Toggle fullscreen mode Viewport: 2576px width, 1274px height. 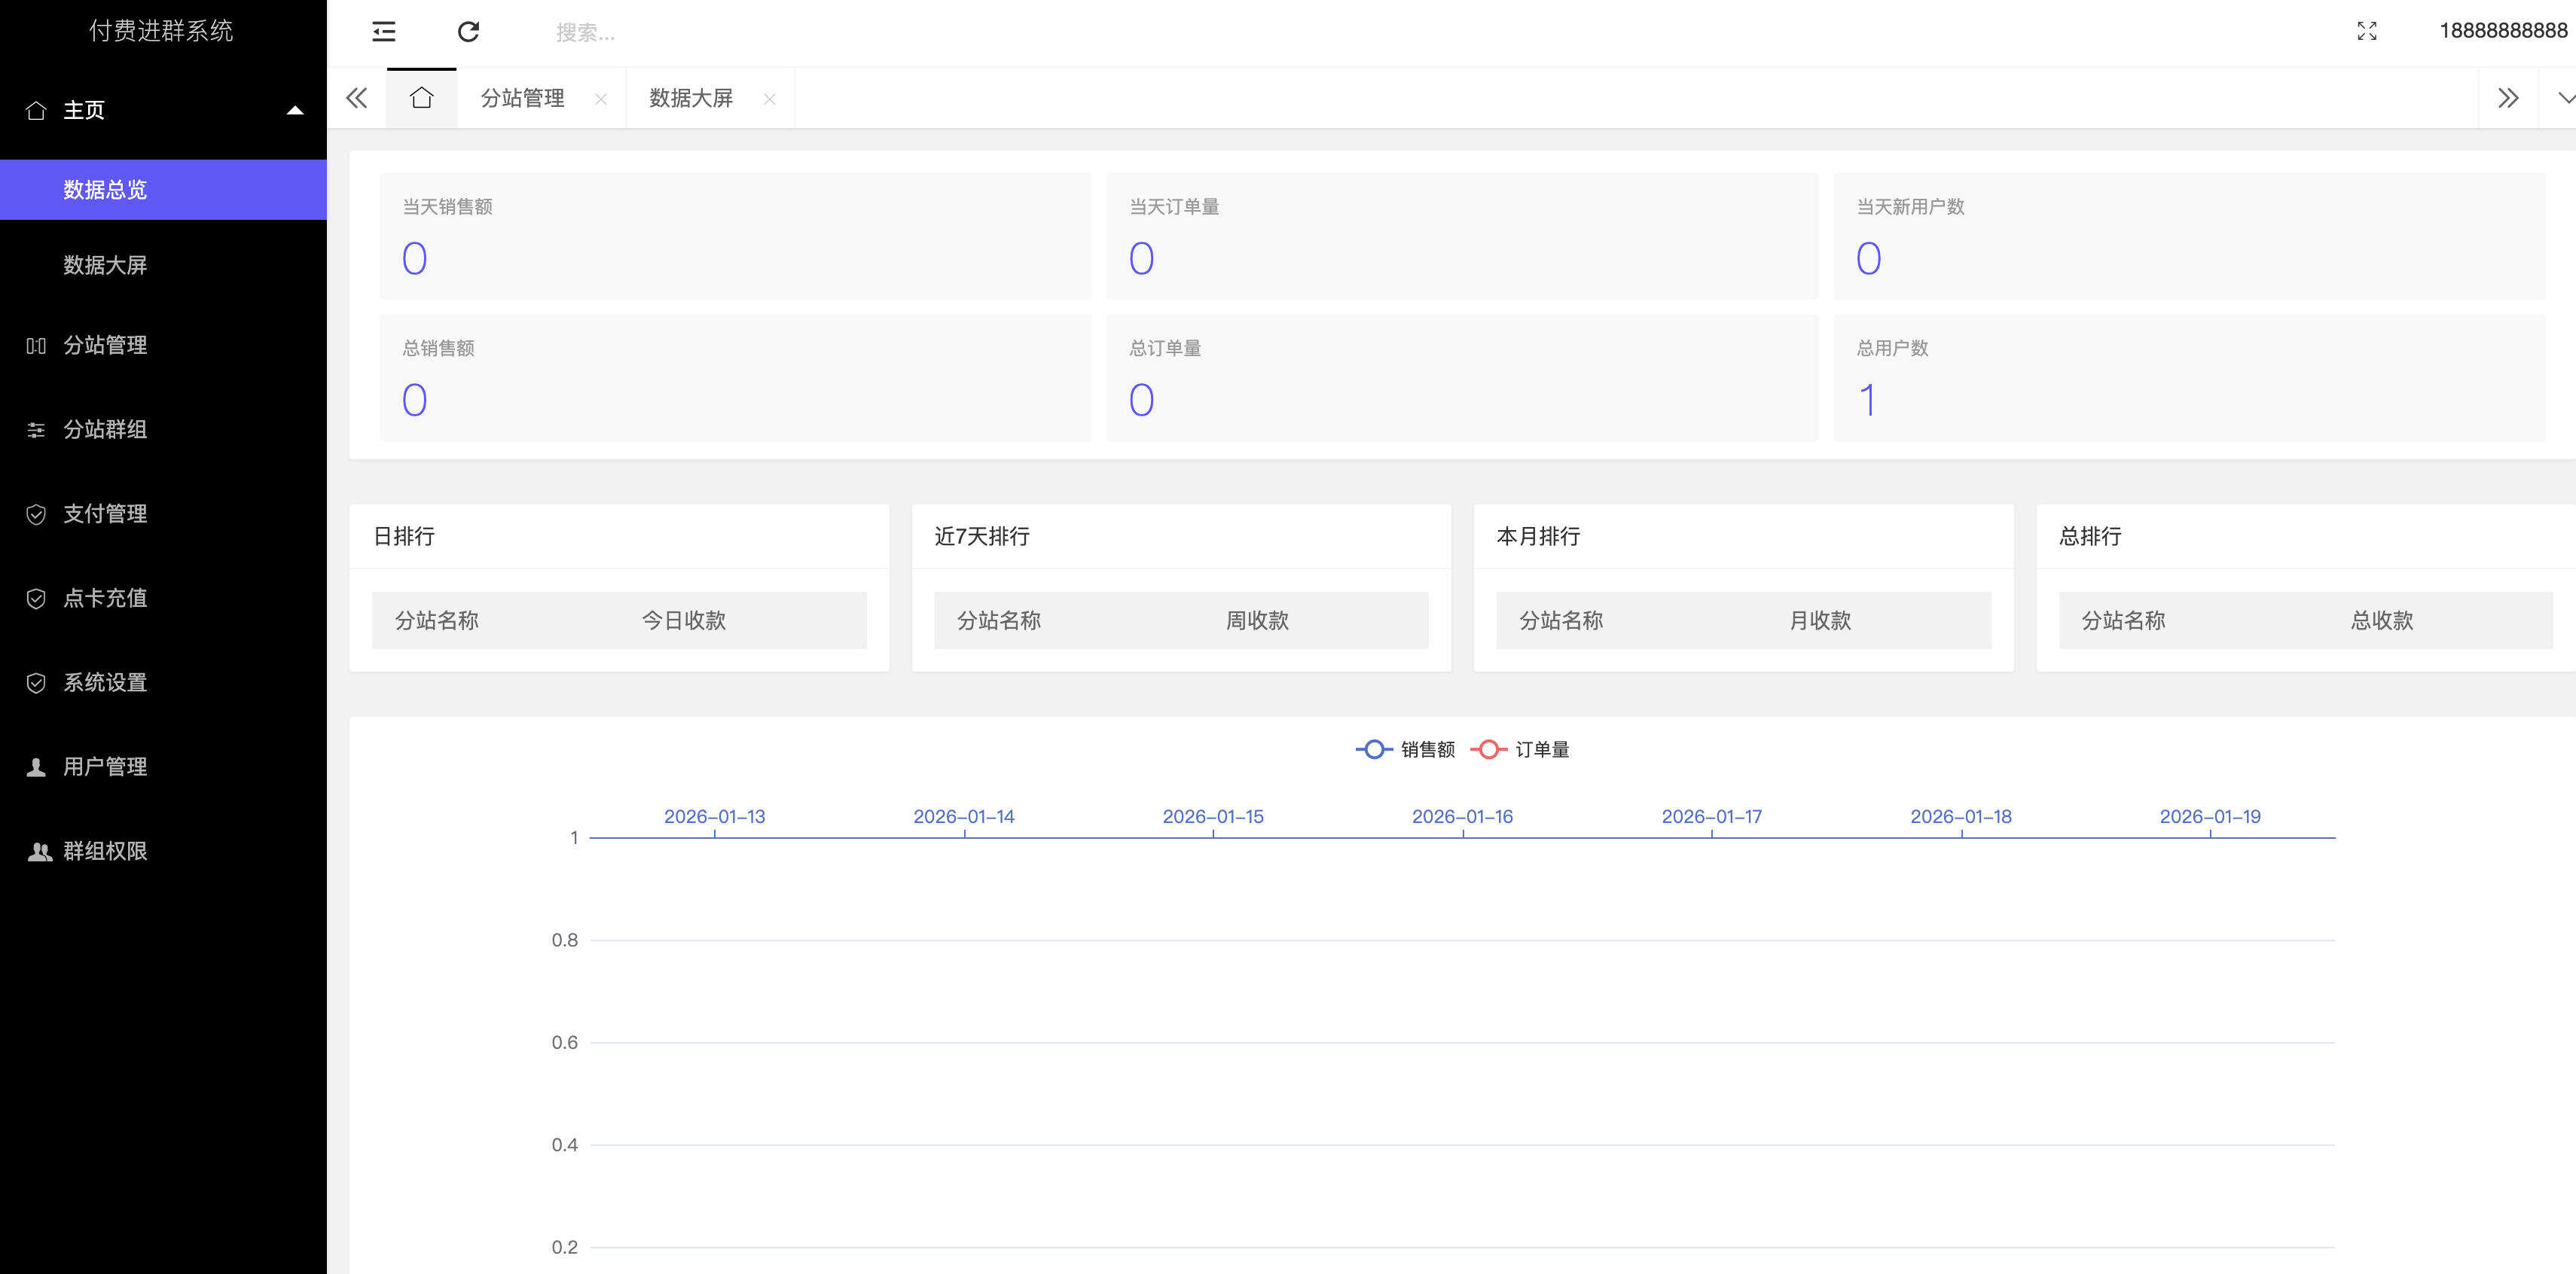[2369, 31]
